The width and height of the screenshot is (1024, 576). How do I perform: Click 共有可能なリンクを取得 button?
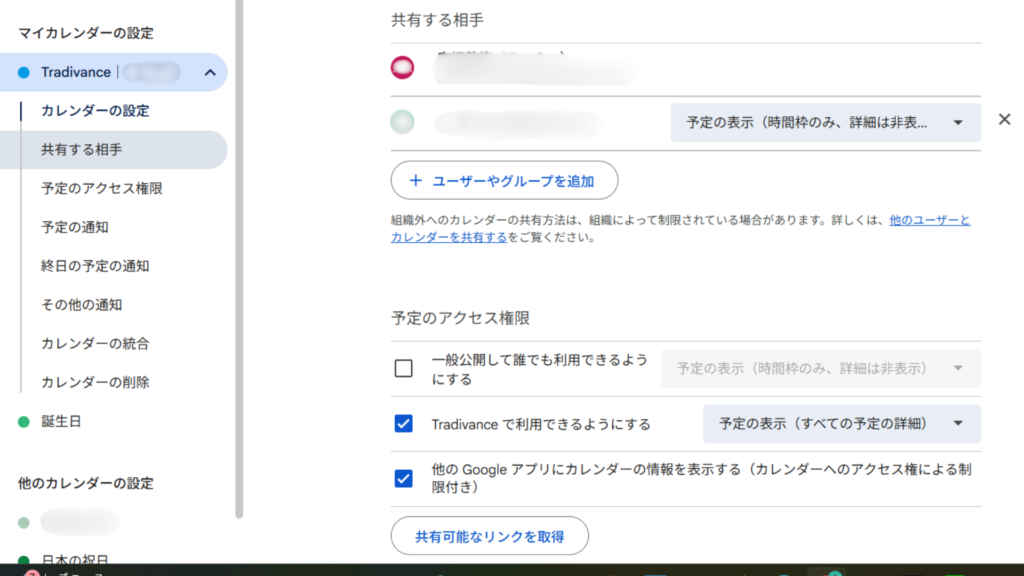coord(489,536)
